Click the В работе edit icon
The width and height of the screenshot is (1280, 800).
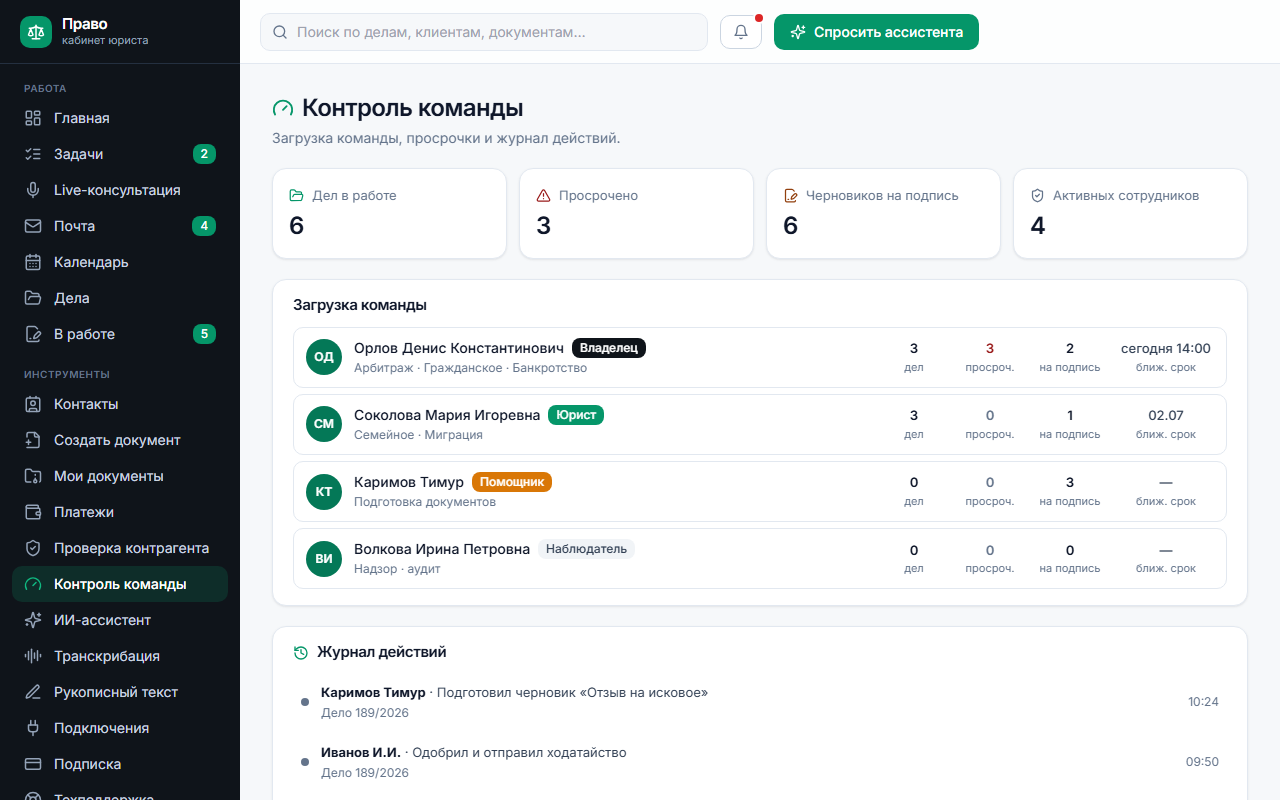(33, 334)
